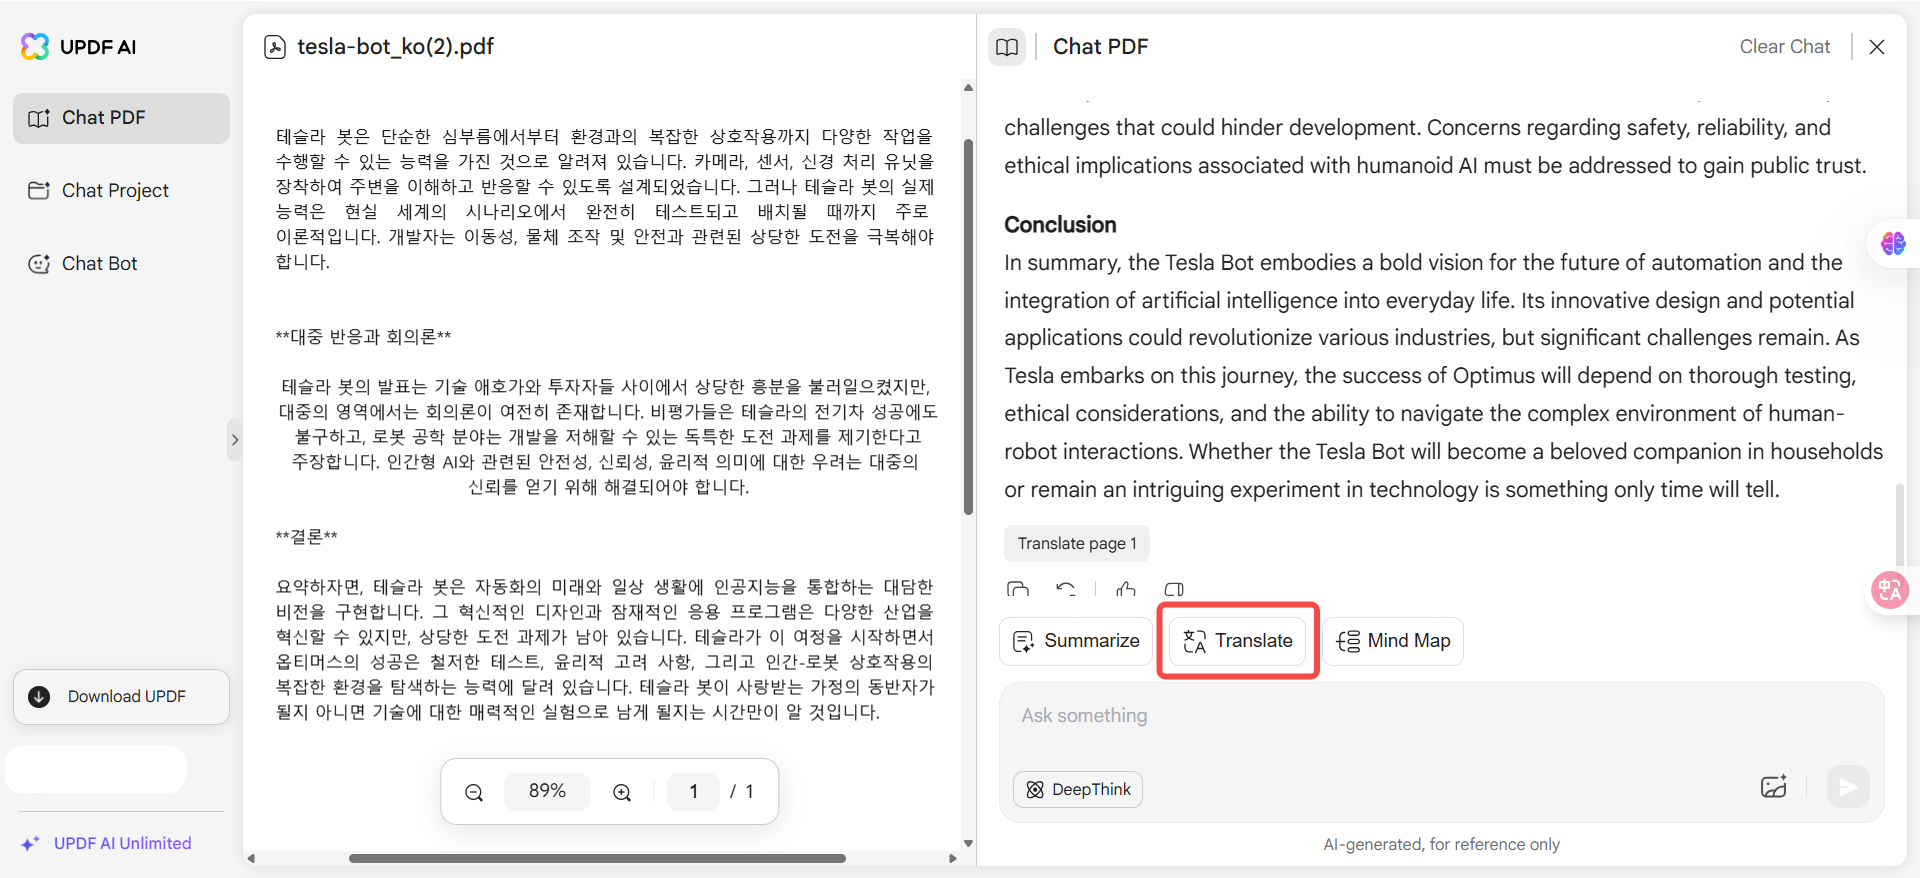Click the Download UPDF button
The width and height of the screenshot is (1920, 878).
[x=121, y=696]
